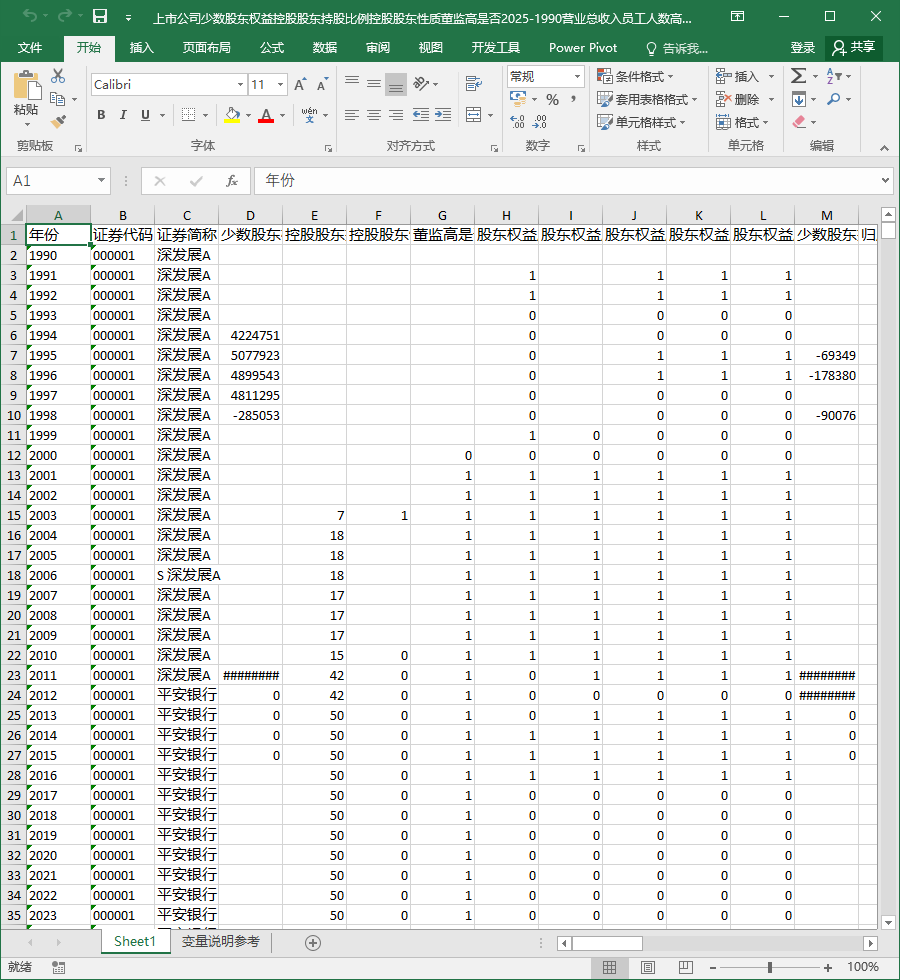Image resolution: width=900 pixels, height=980 pixels.
Task: Click the Format Painter brush icon
Action: click(x=58, y=121)
